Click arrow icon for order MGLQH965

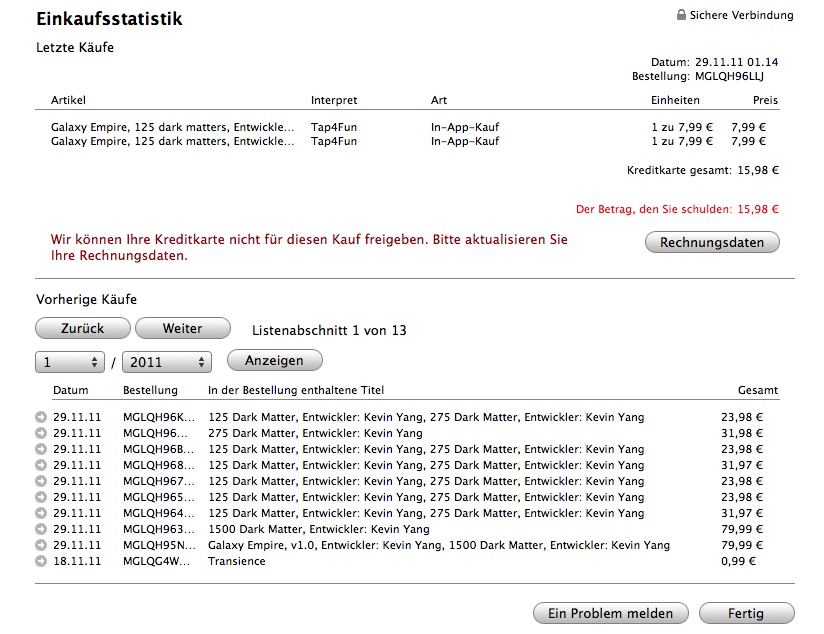point(41,497)
